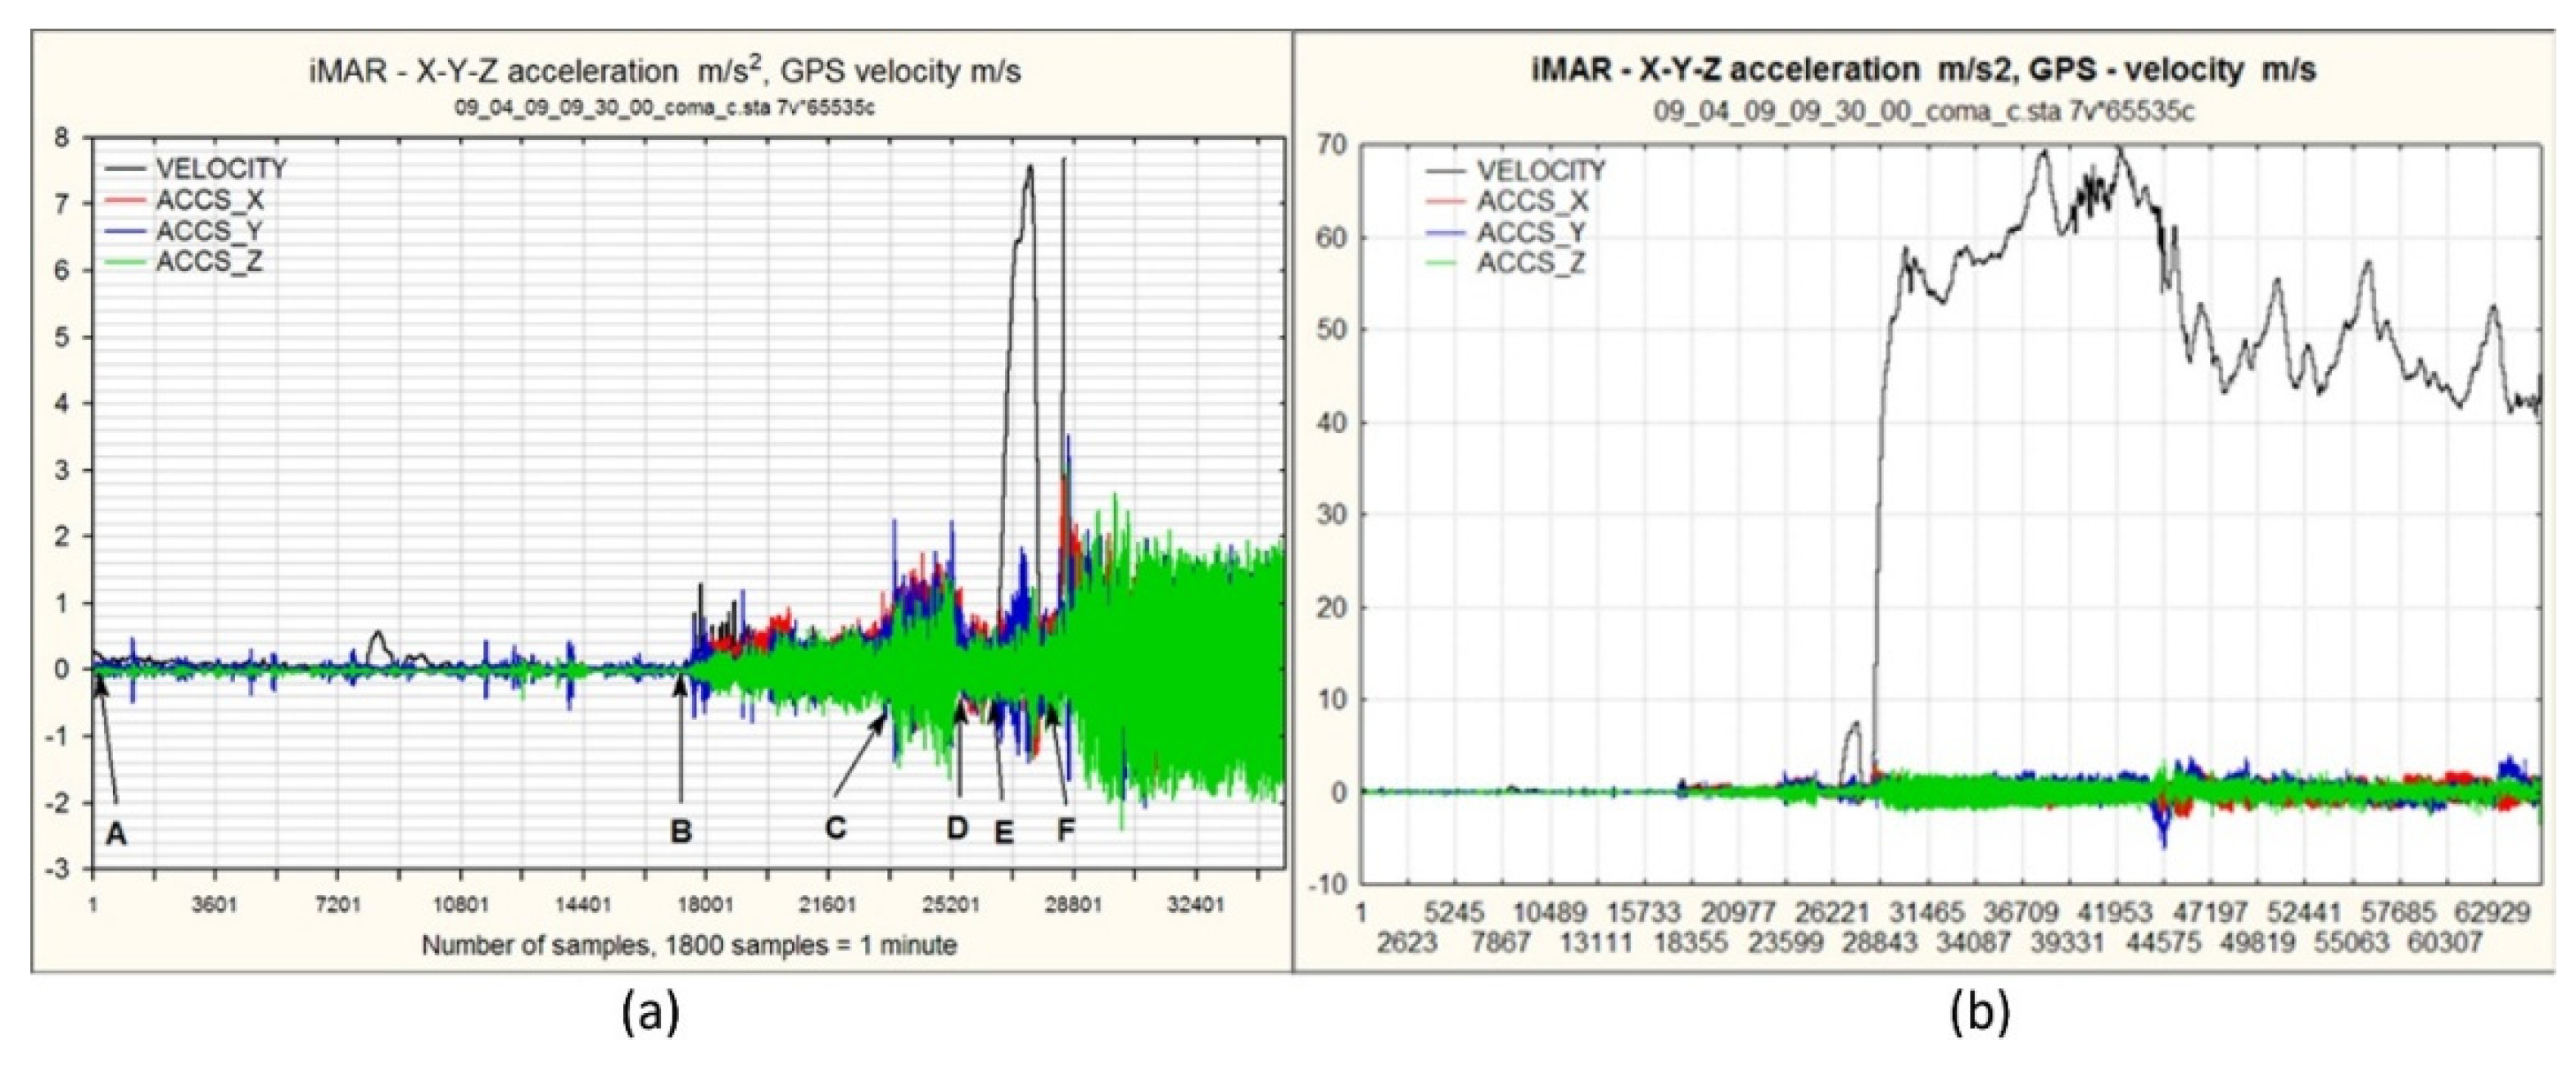Click y-axis value -3 in chart (a)
This screenshot has height=1067, width=2576.
[x=58, y=869]
